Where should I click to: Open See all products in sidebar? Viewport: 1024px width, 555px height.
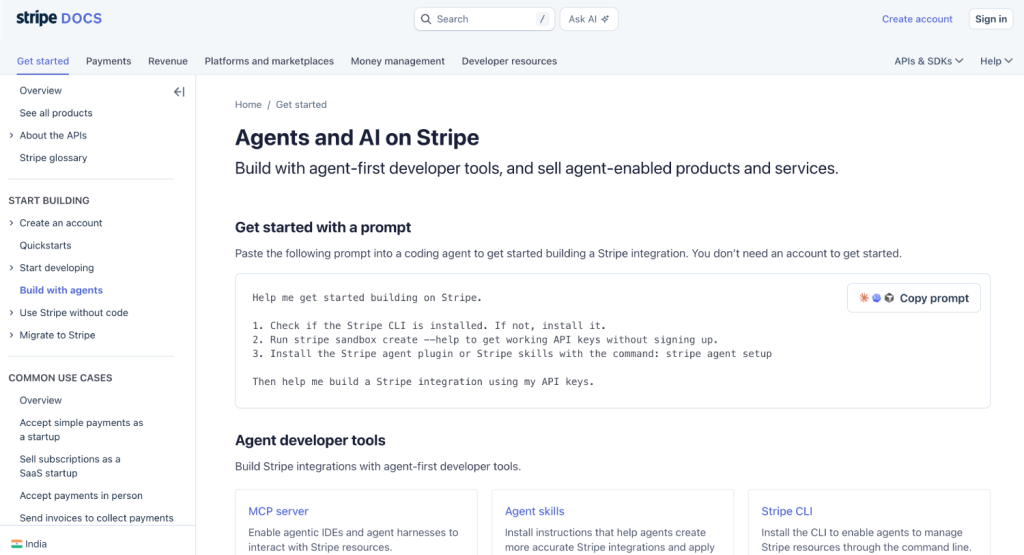click(56, 113)
